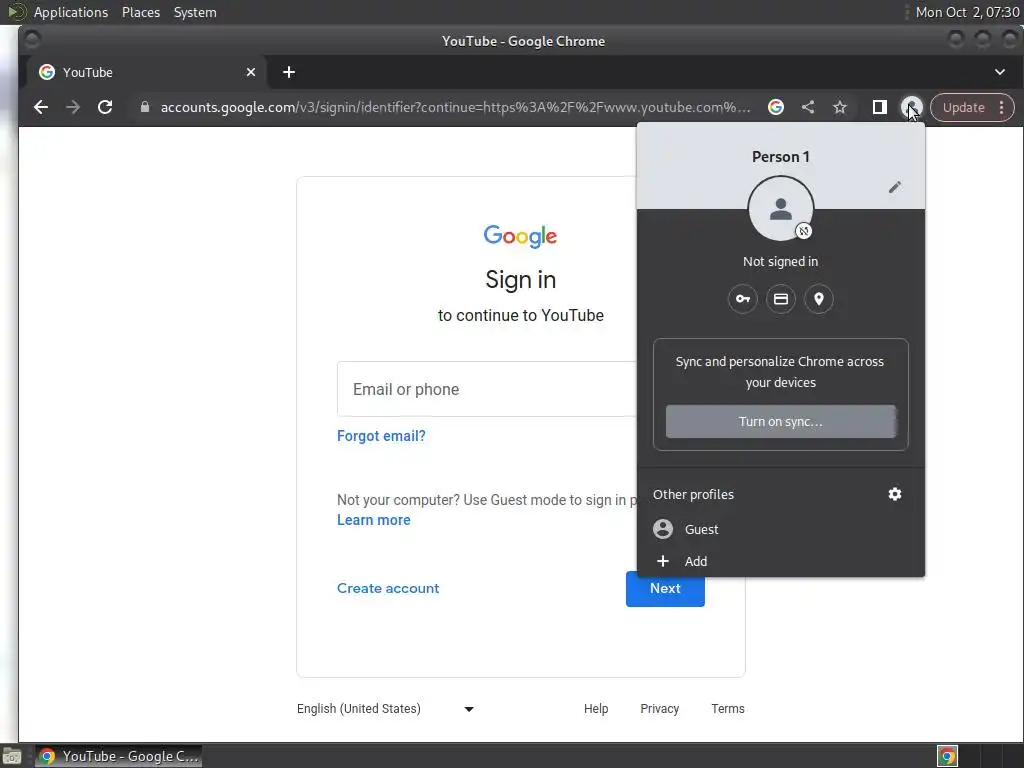Image resolution: width=1024 pixels, height=768 pixels.
Task: Expand the tab search chevron
Action: pyautogui.click(x=1000, y=72)
